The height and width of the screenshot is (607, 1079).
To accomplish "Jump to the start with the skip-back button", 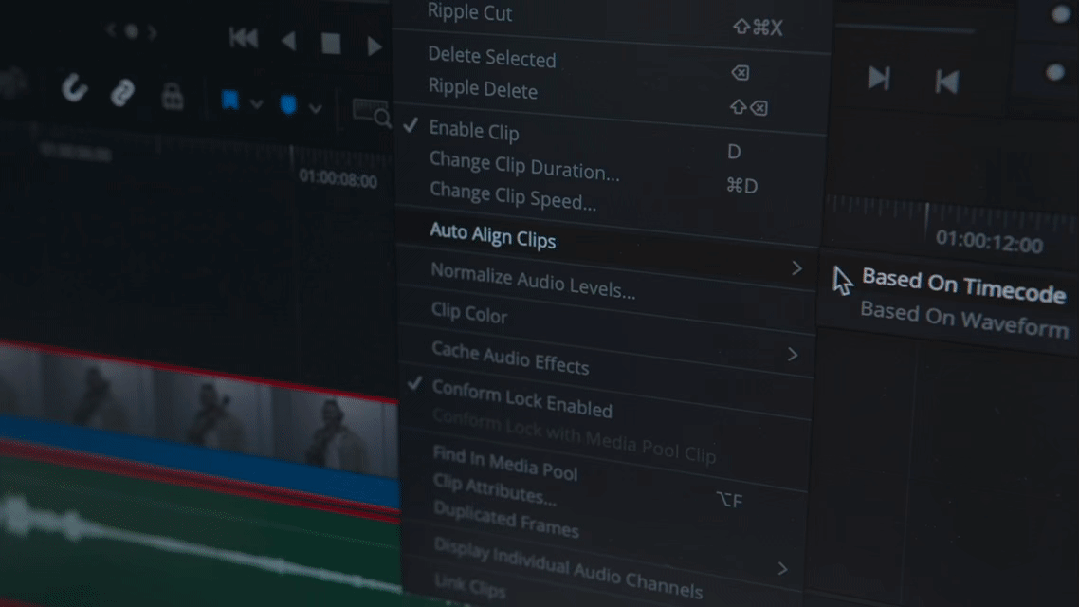I will (x=244, y=38).
